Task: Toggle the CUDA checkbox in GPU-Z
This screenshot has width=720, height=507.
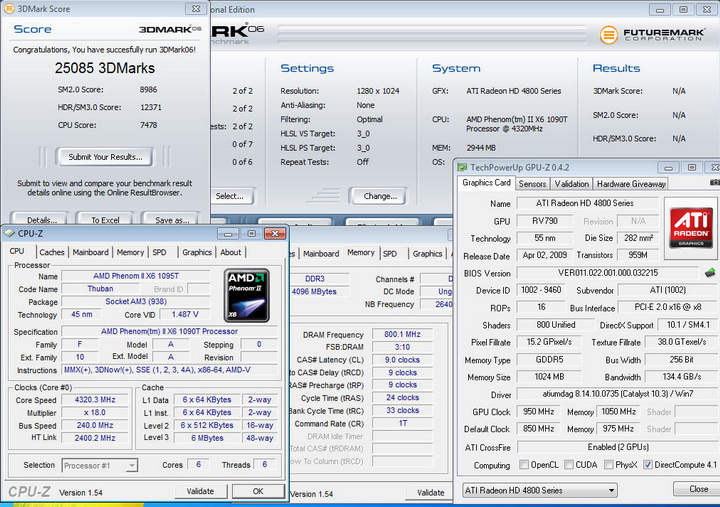Action: [569, 465]
